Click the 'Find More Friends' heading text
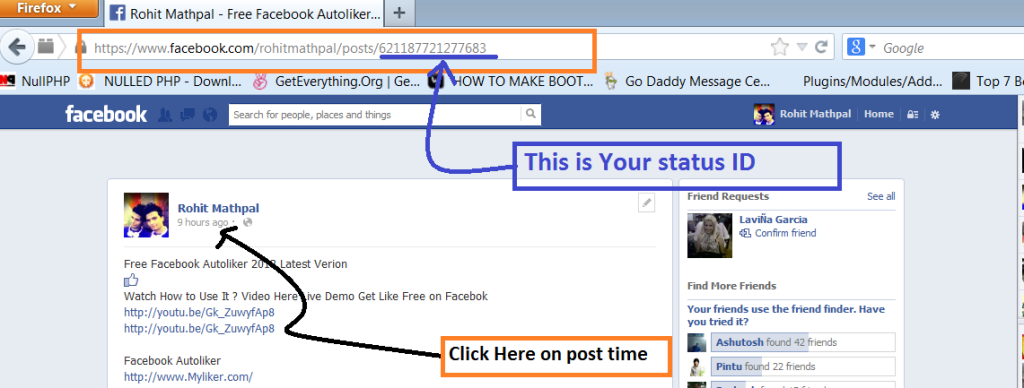 coord(732,286)
